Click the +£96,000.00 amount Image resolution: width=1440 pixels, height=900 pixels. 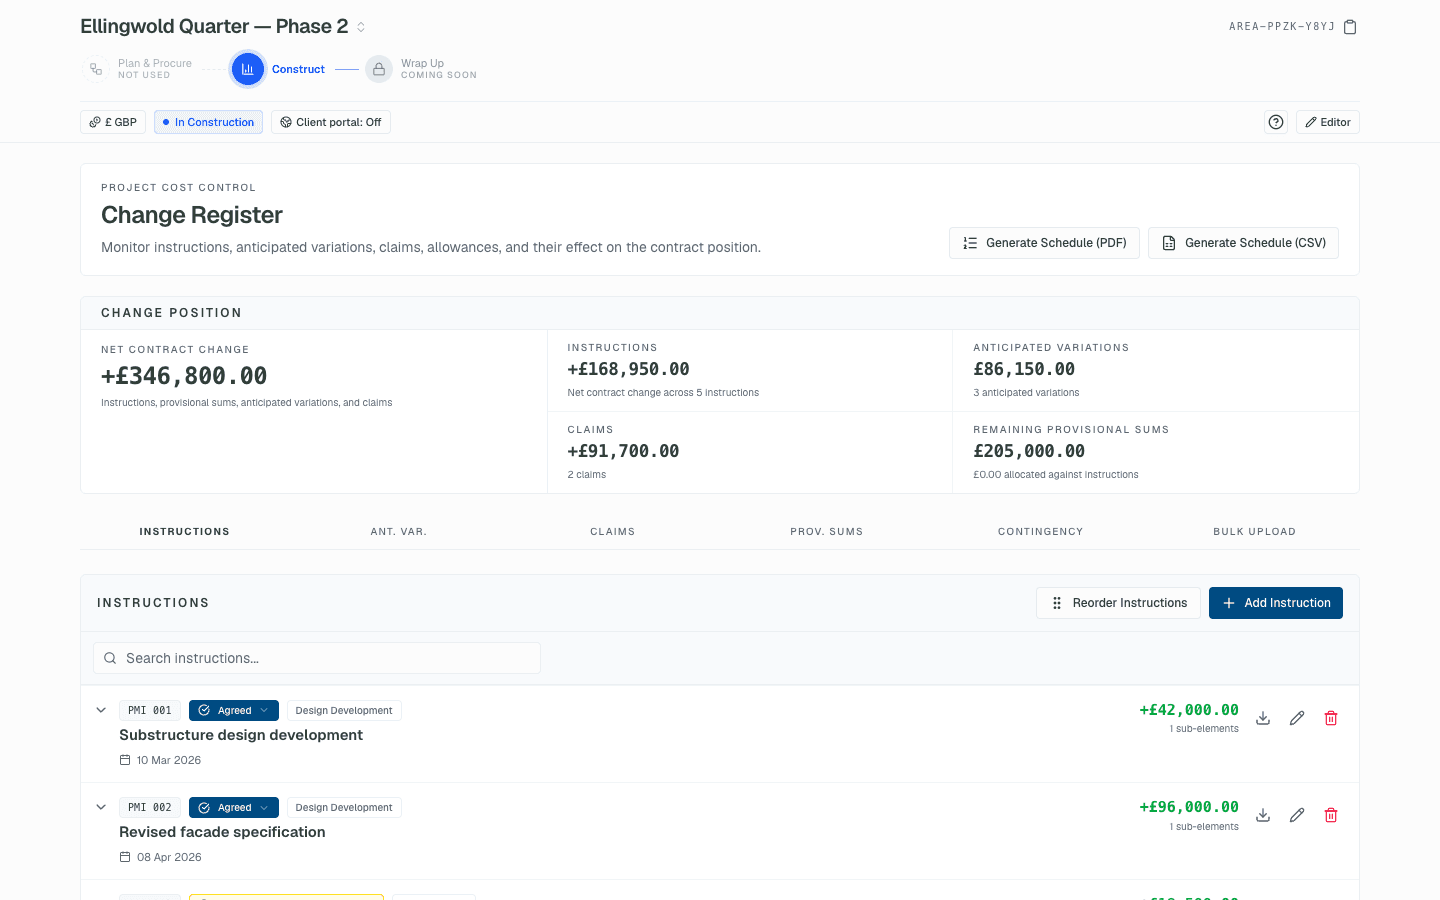pos(1189,807)
